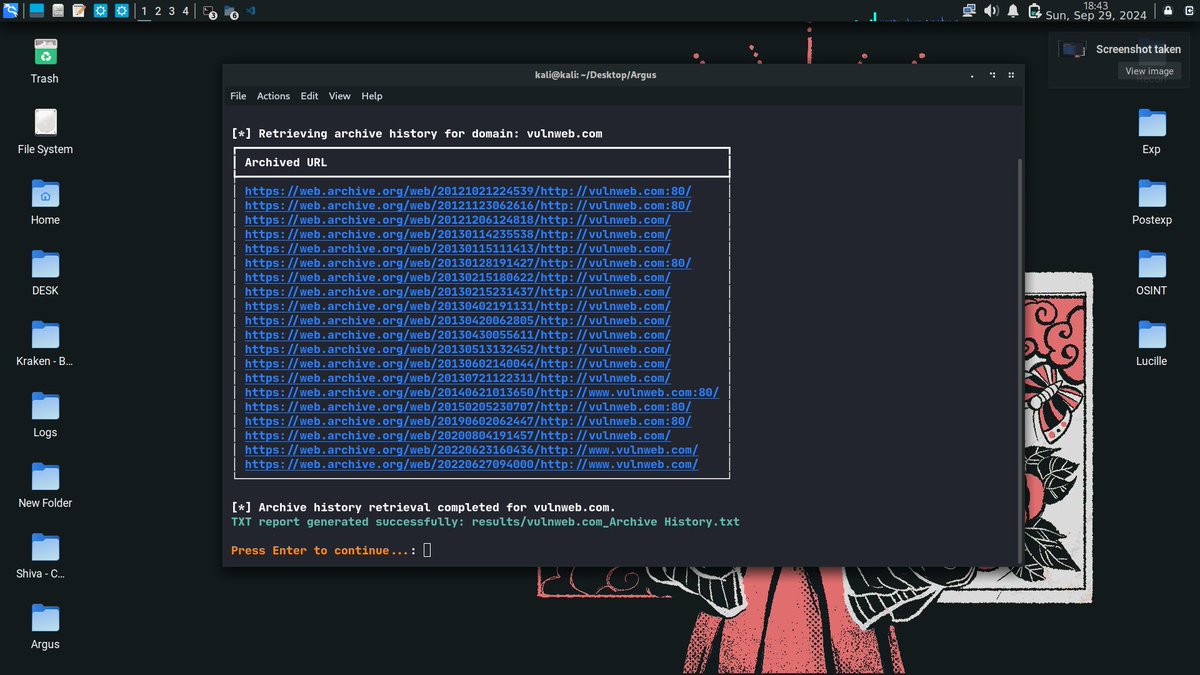The width and height of the screenshot is (1200, 675).
Task: Open the Kali applications menu
Action: [x=11, y=10]
